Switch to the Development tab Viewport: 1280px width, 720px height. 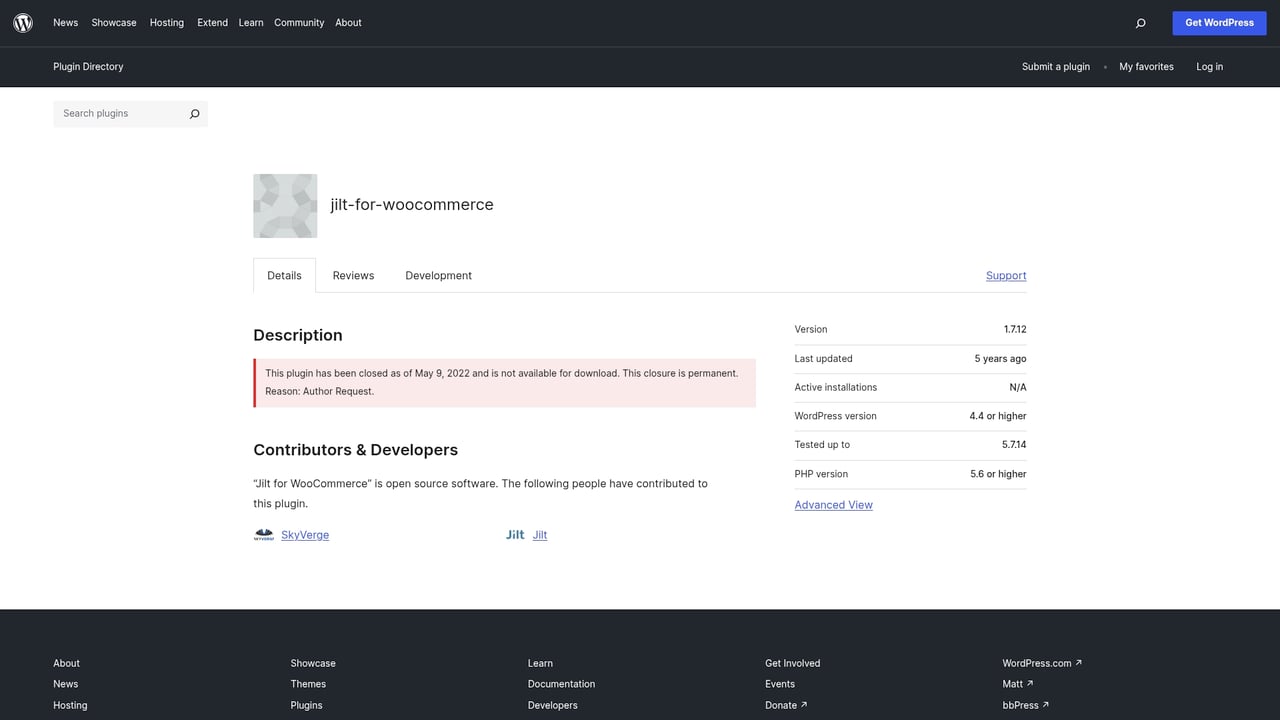point(438,275)
